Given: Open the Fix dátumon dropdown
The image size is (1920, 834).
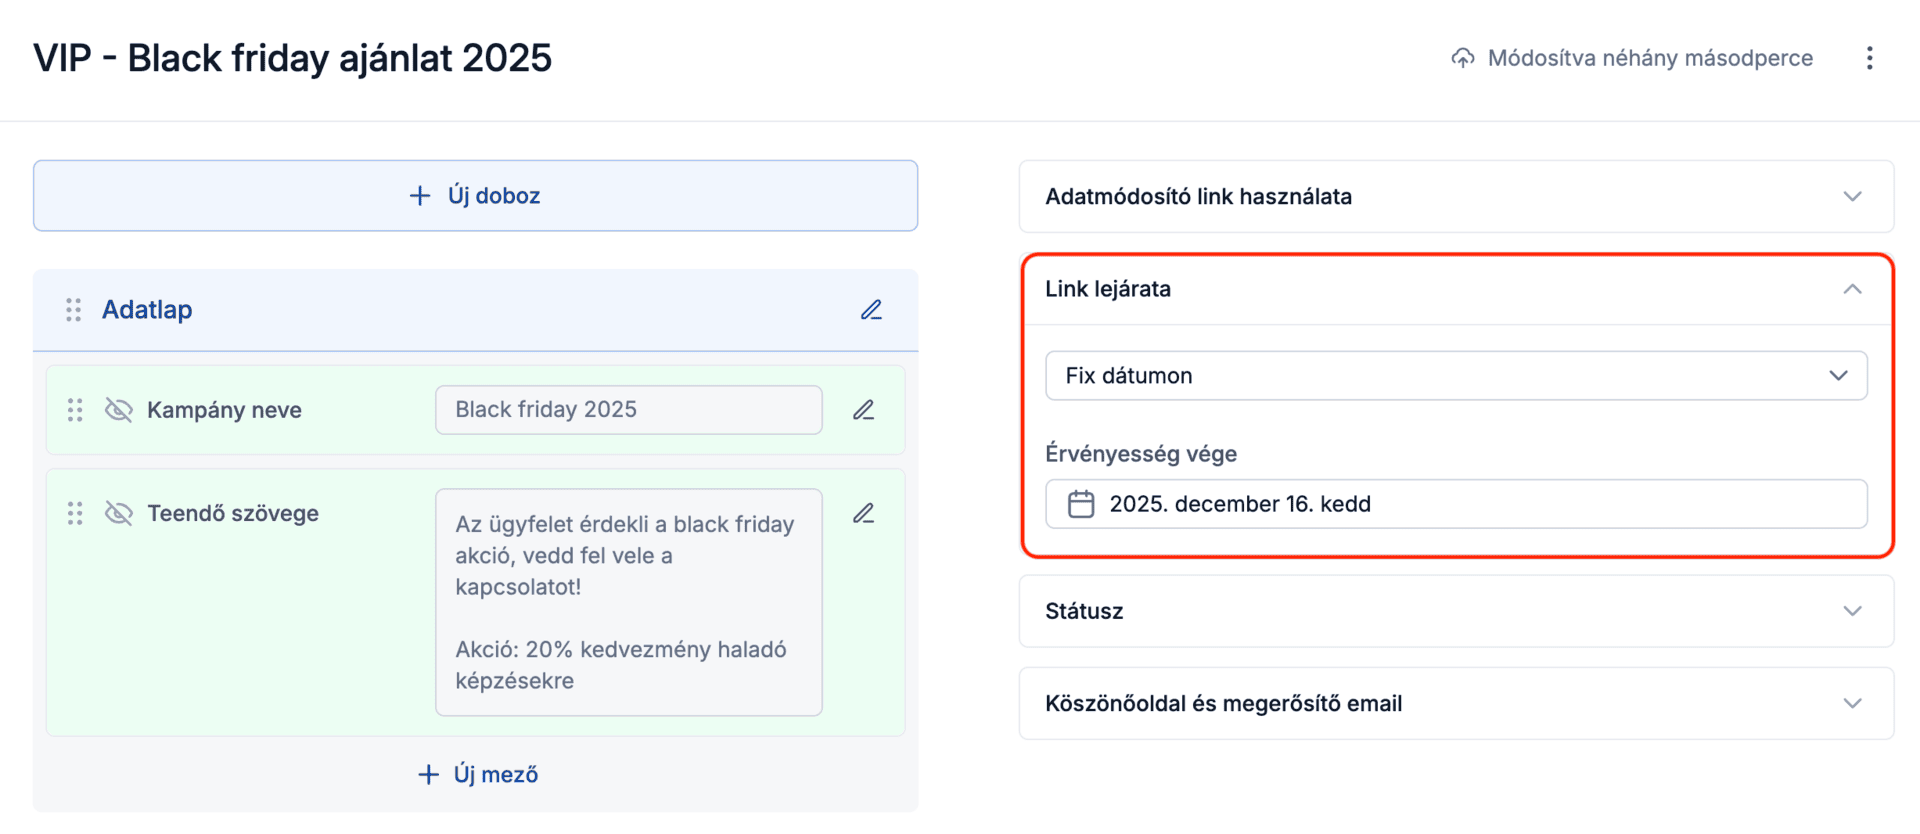Looking at the screenshot, I should pyautogui.click(x=1455, y=376).
